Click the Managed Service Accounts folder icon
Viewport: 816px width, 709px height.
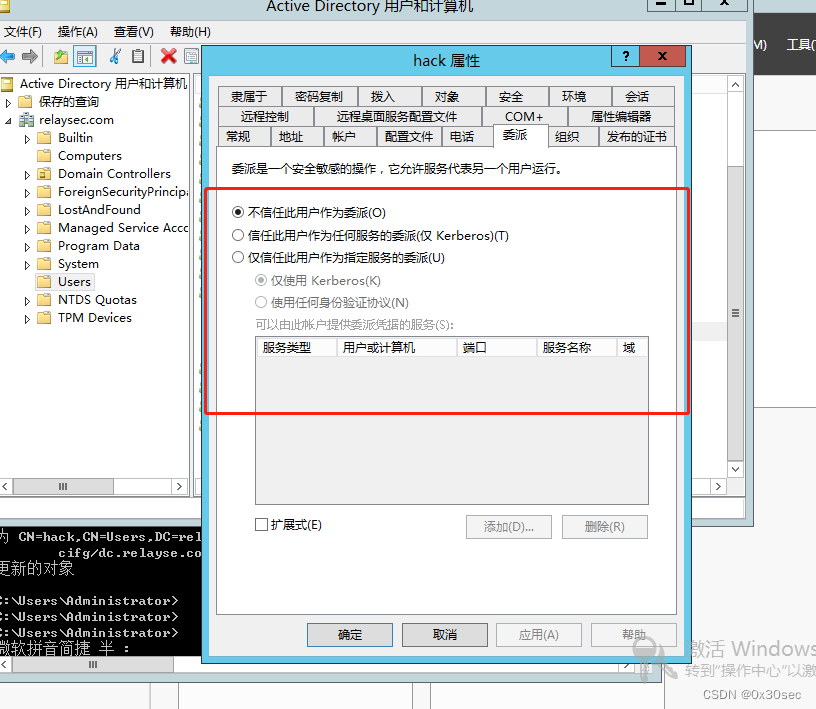[x=45, y=228]
